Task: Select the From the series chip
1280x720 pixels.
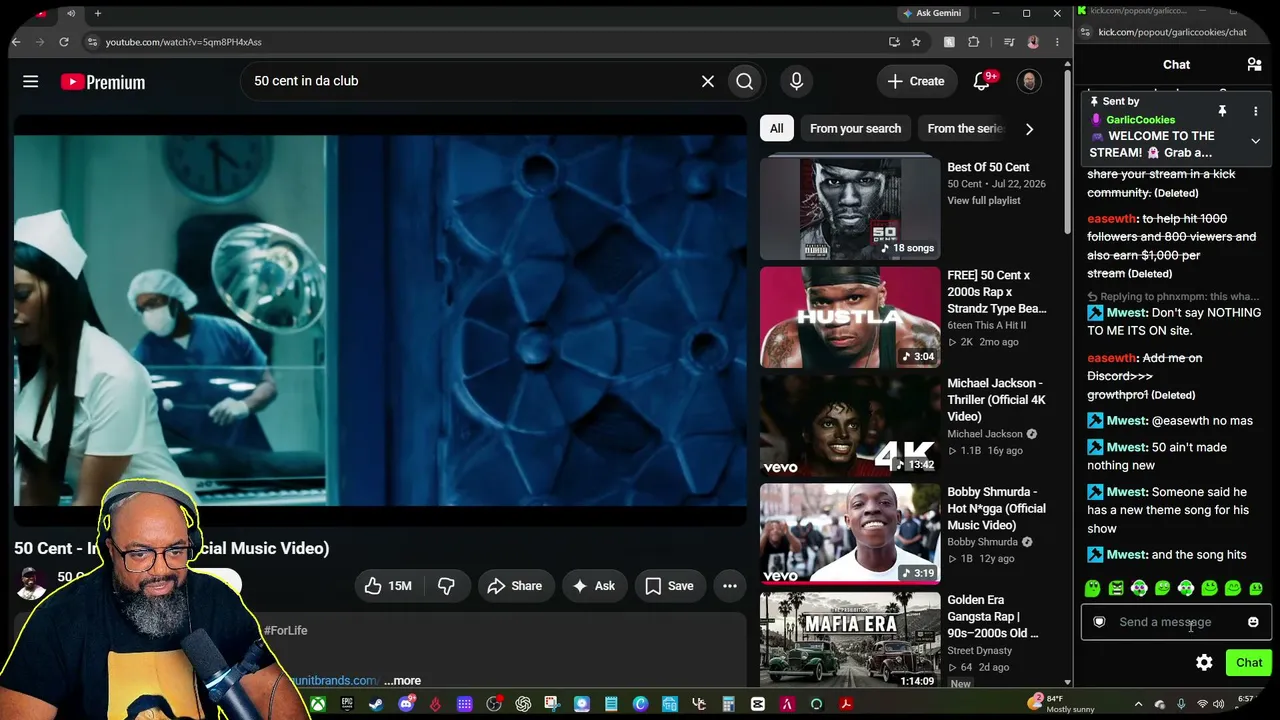Action: (x=961, y=128)
